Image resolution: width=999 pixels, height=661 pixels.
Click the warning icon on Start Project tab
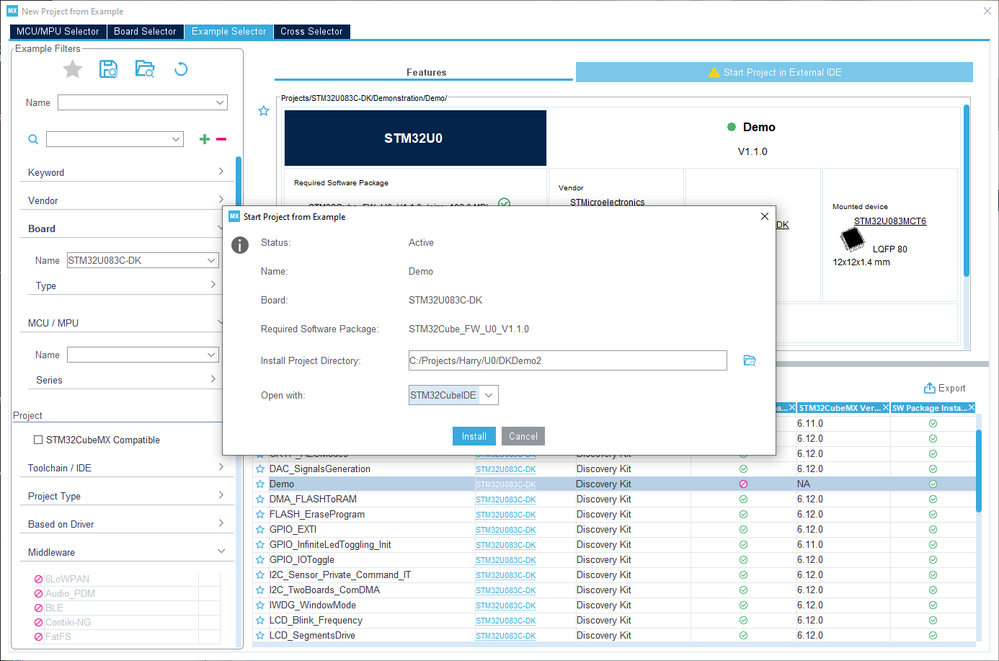coord(714,73)
